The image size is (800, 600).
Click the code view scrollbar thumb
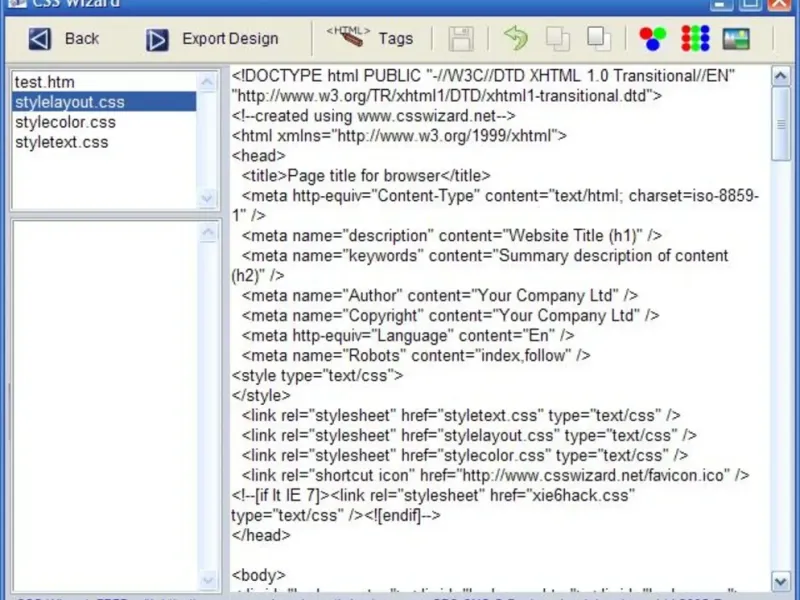[781, 124]
